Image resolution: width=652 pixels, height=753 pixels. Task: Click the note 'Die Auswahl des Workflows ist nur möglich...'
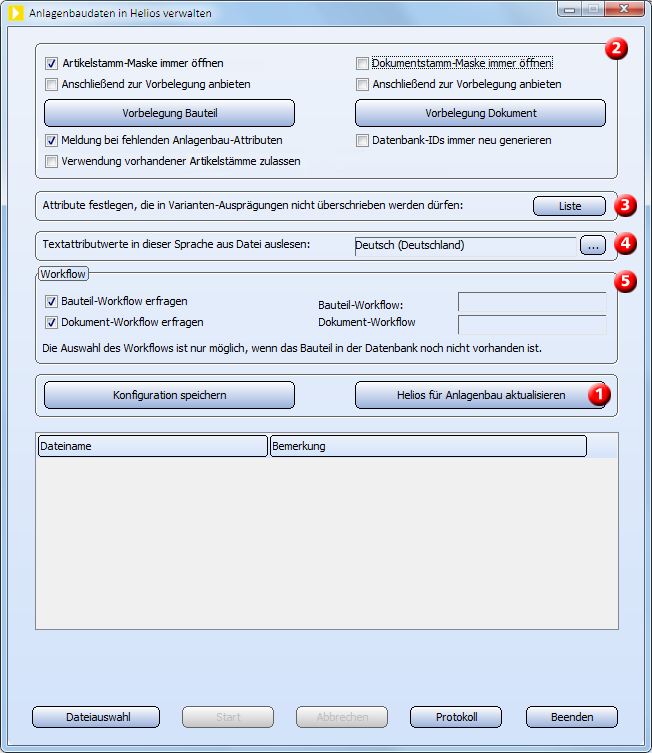pyautogui.click(x=292, y=348)
